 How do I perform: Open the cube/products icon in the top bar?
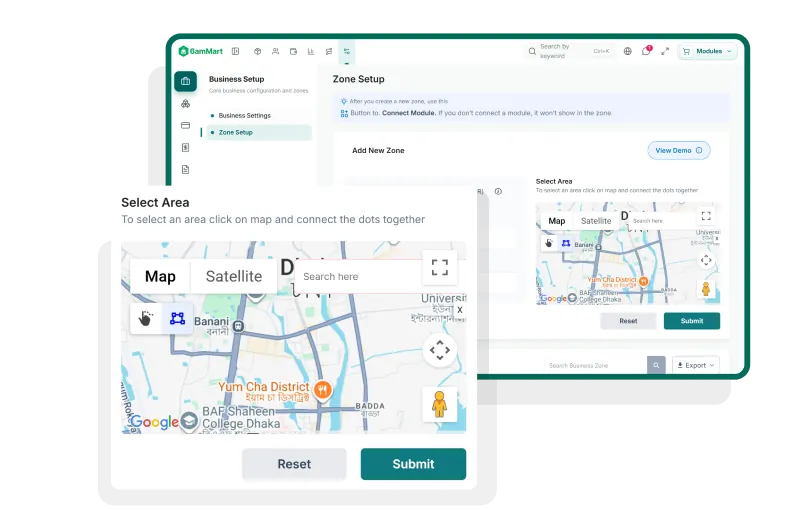pos(257,51)
